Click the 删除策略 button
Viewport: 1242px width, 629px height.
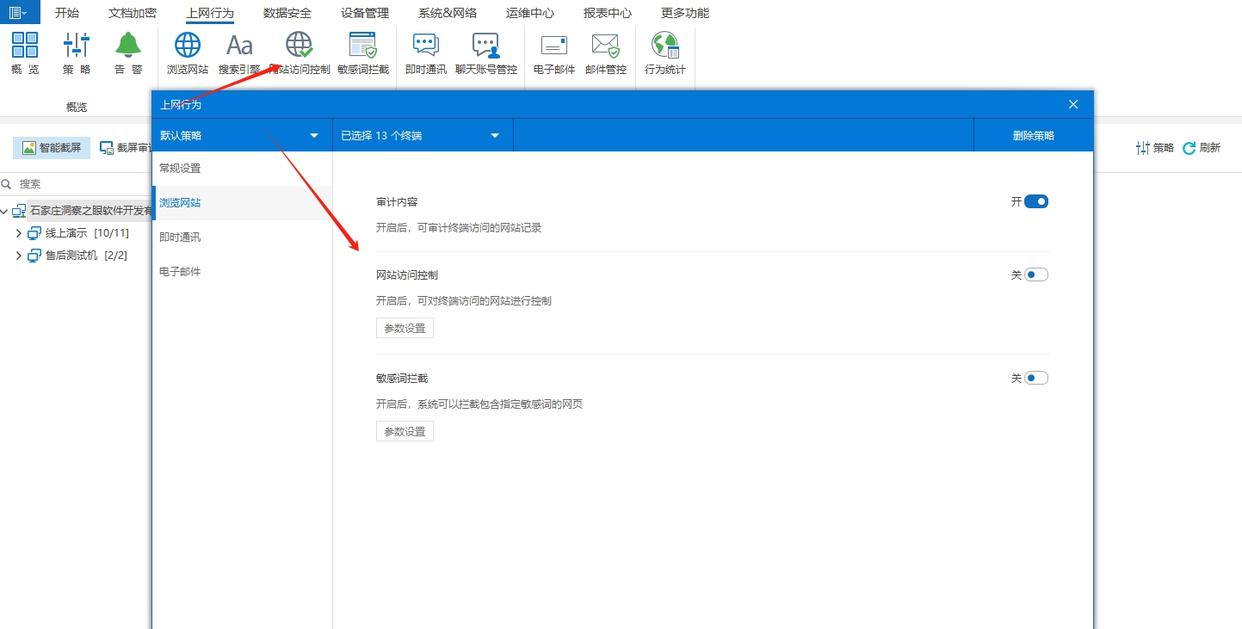(x=1033, y=135)
